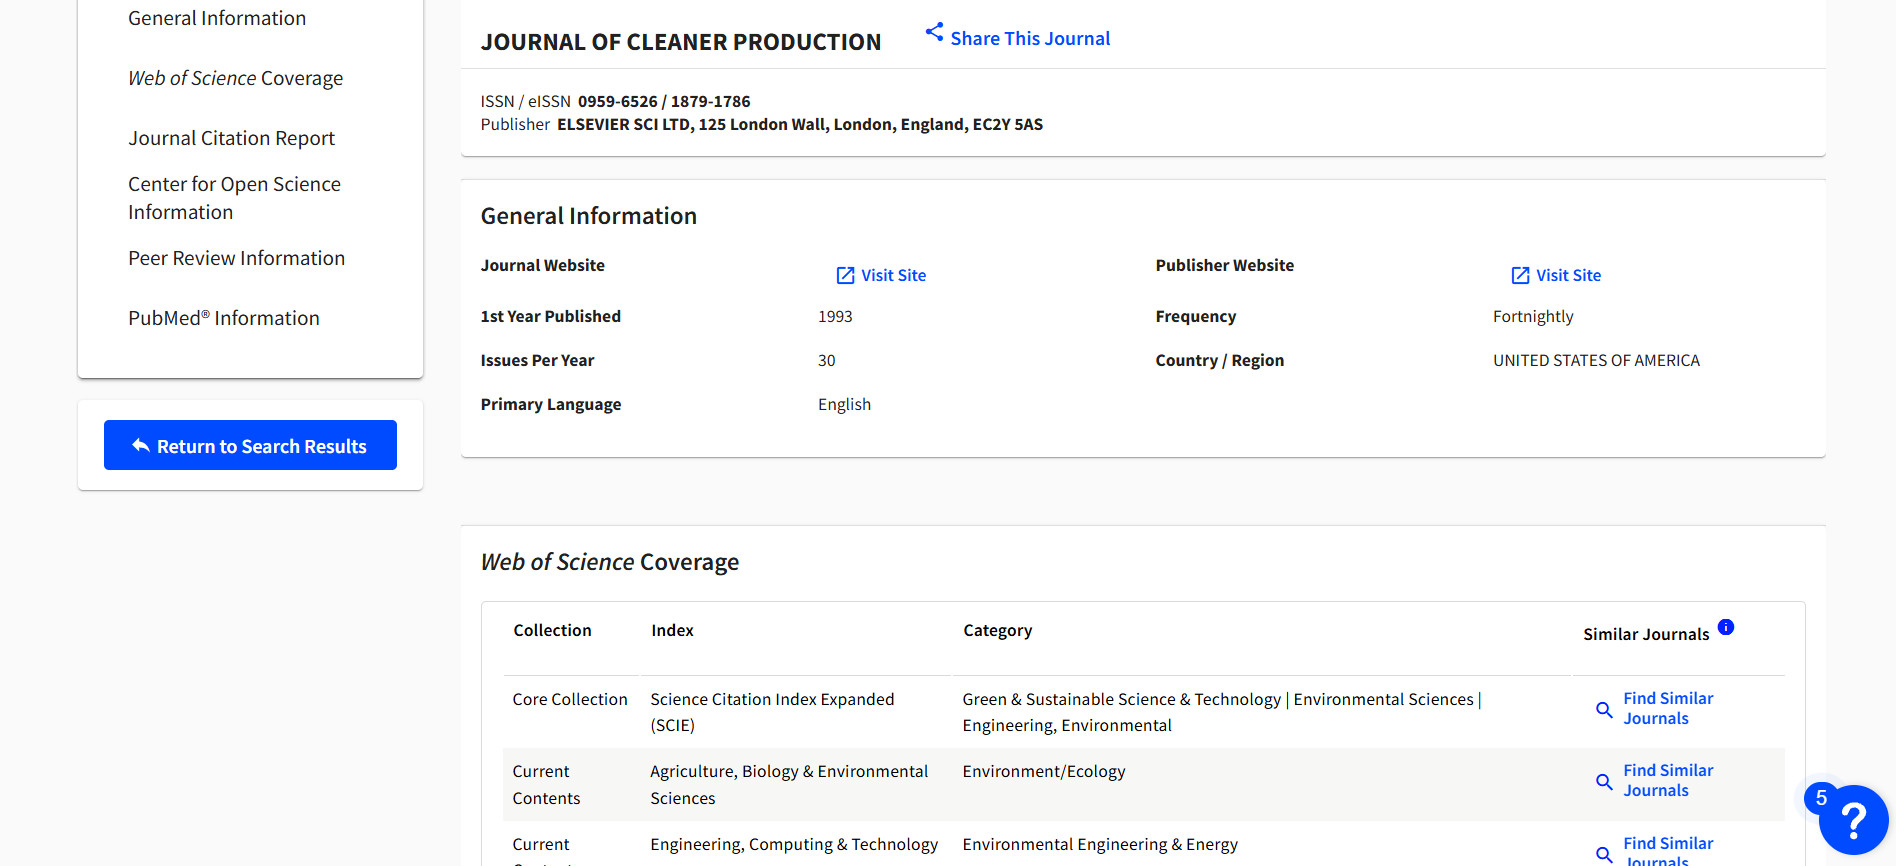Open the help question mark button
Viewport: 1896px width, 866px height.
pos(1853,820)
